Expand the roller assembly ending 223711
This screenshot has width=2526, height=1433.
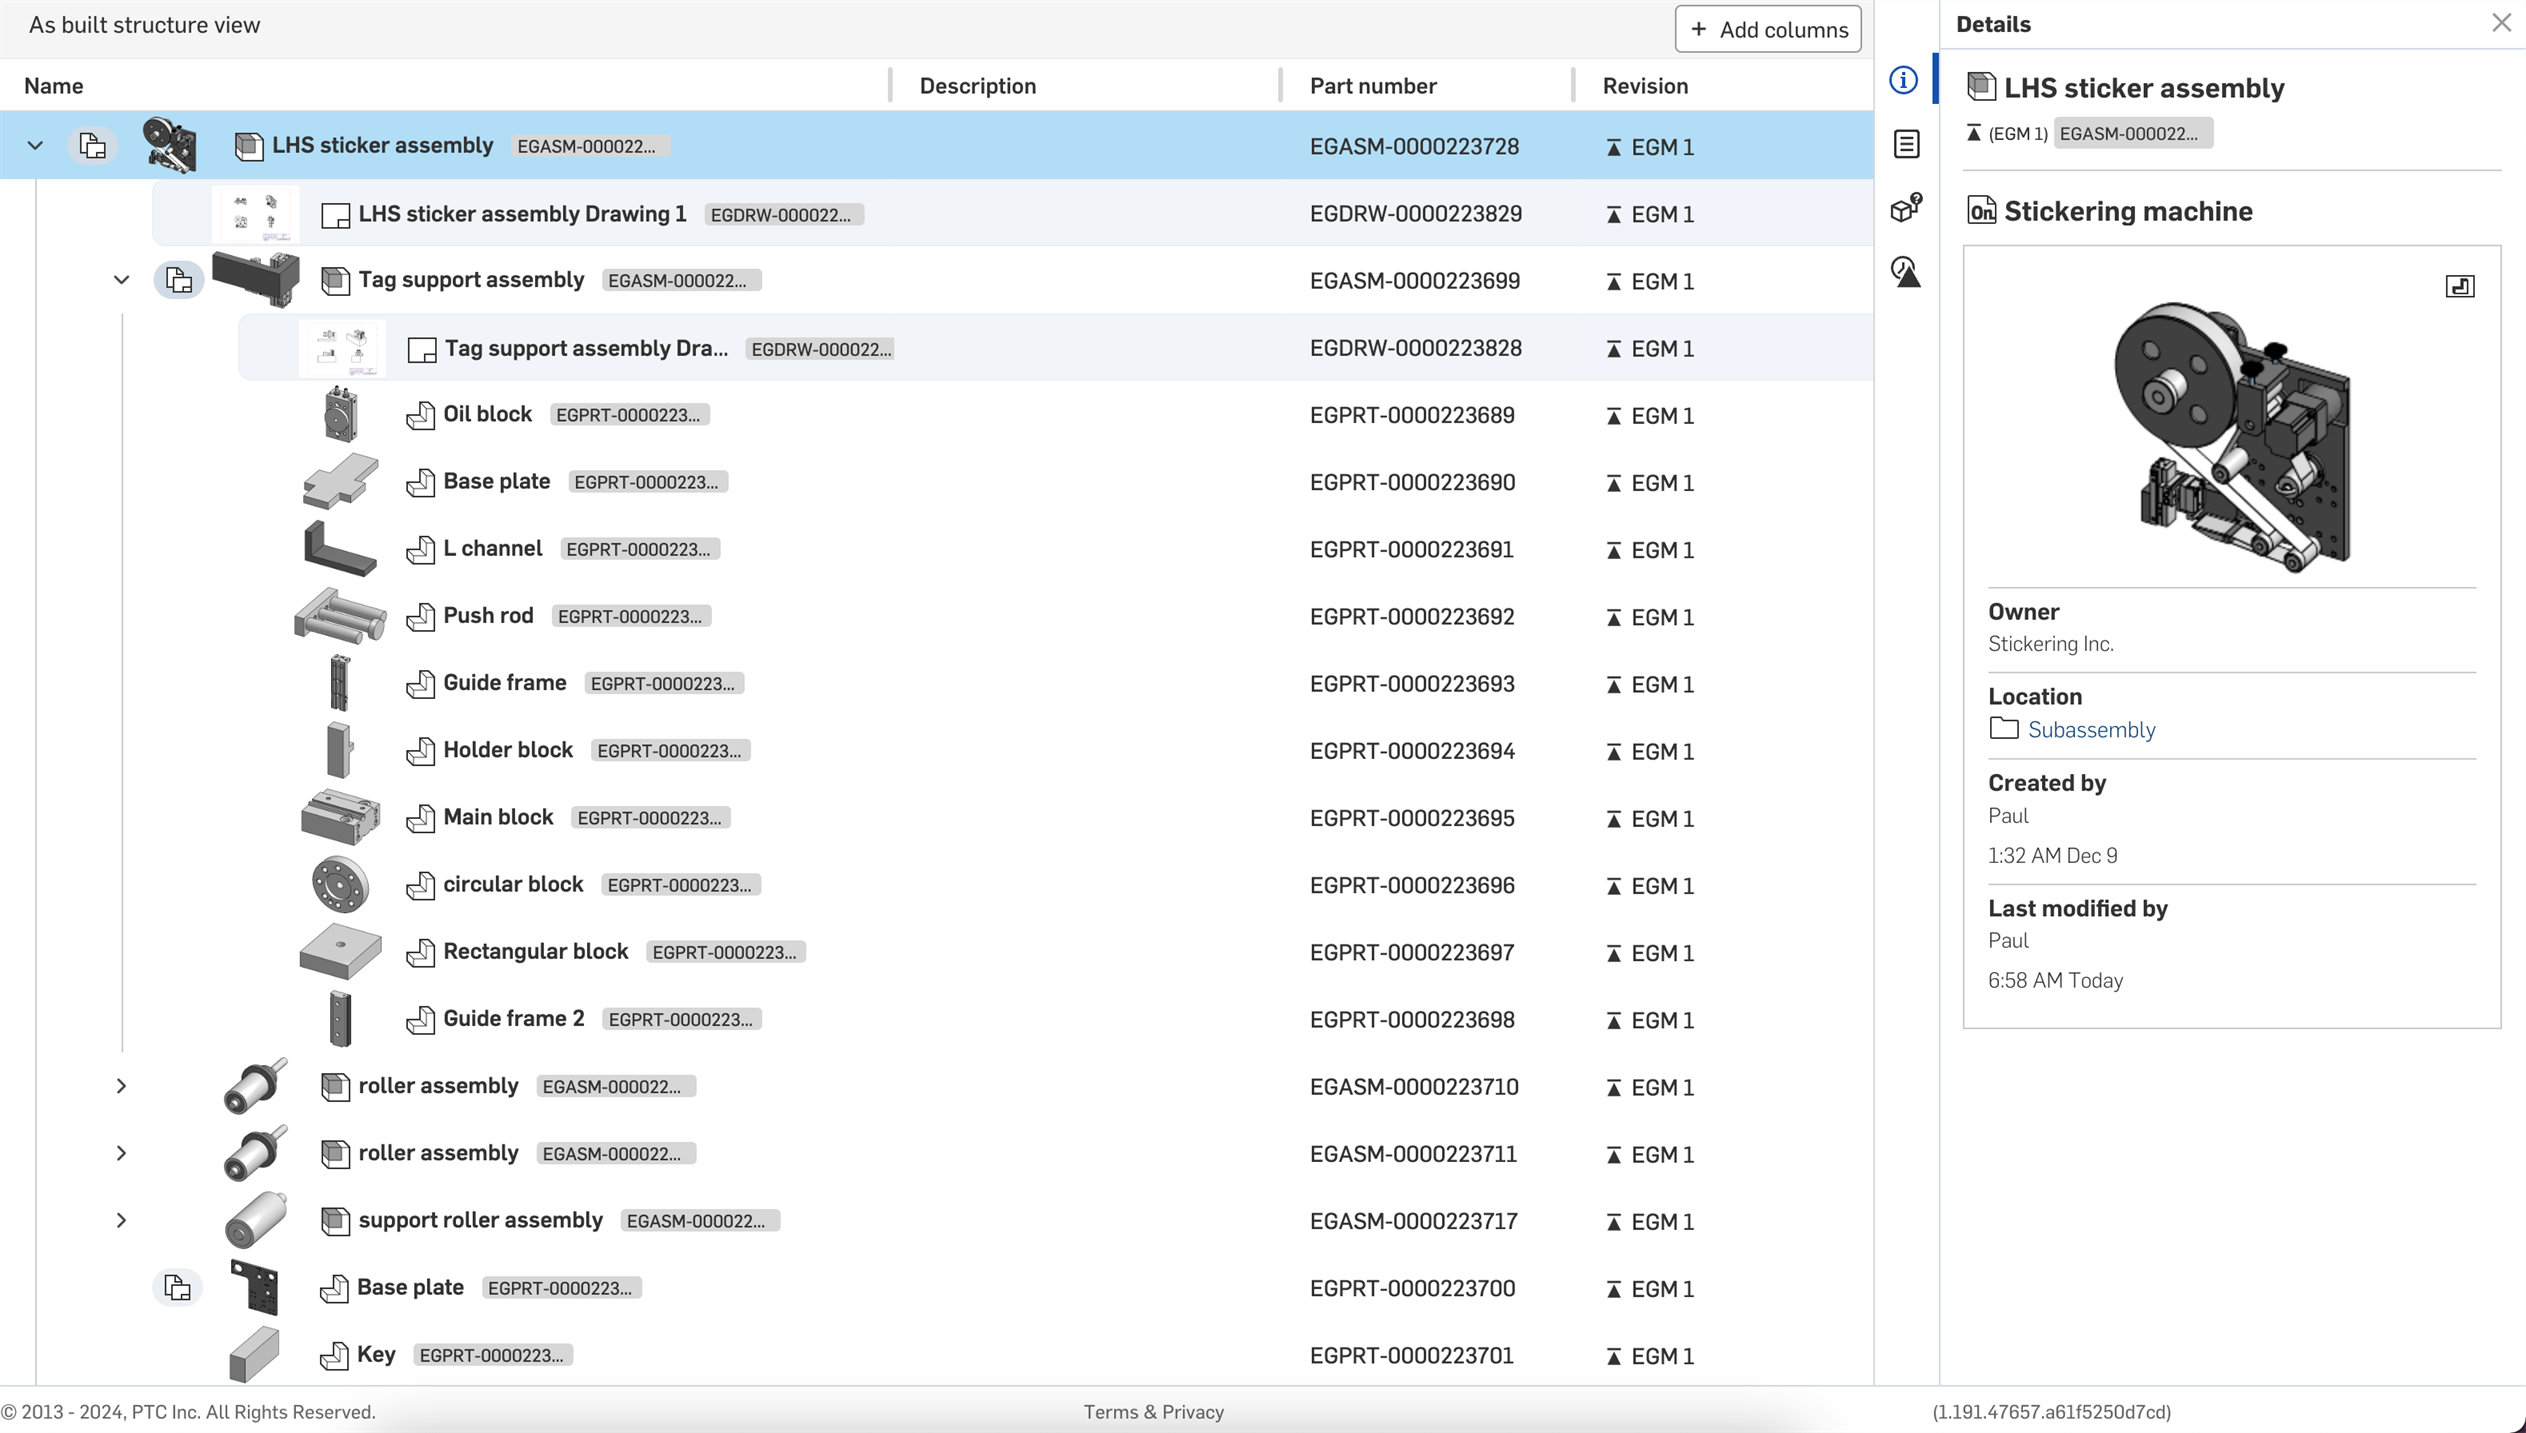tap(121, 1153)
